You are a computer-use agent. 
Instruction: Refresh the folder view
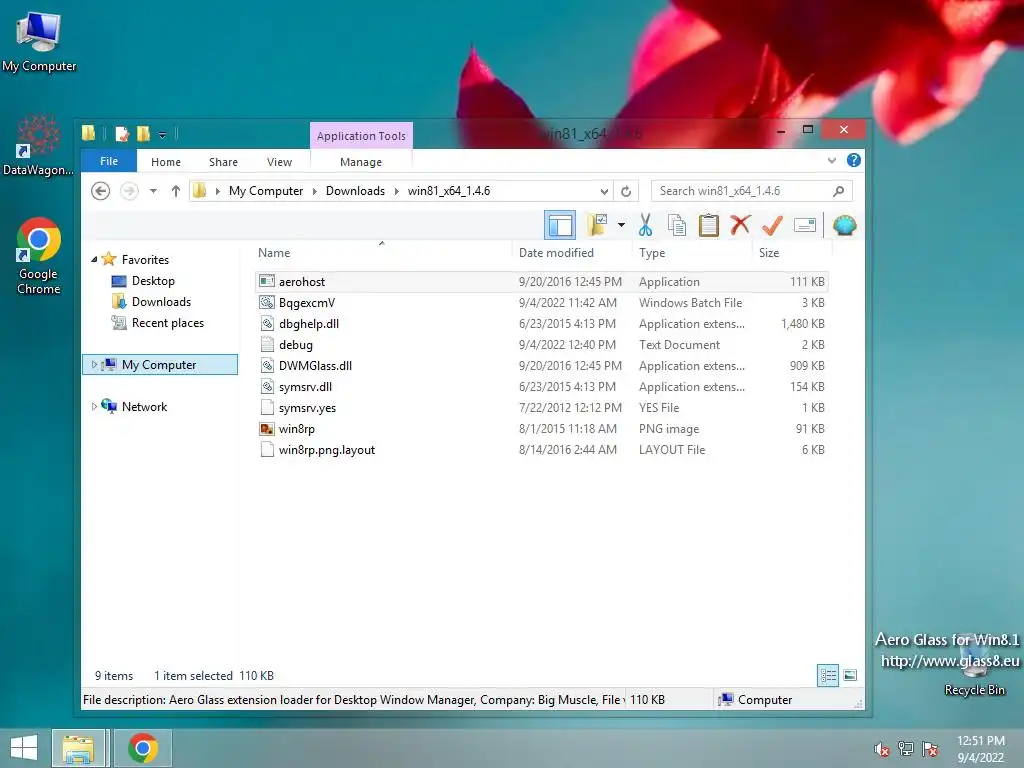coord(626,191)
